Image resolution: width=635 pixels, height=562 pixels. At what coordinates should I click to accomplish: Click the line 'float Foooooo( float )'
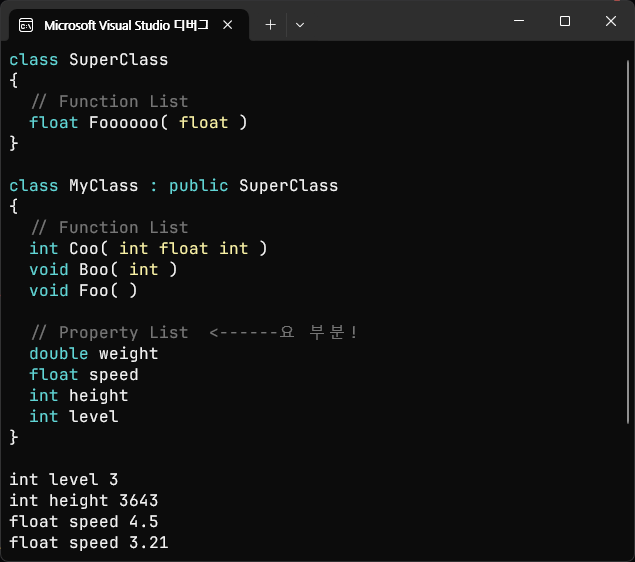click(138, 123)
